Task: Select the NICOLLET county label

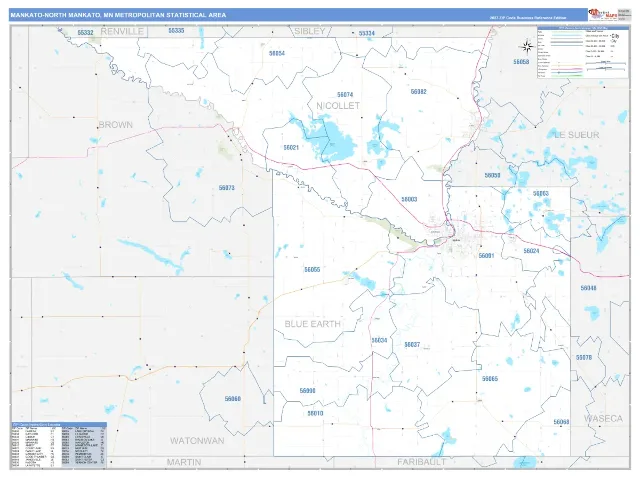Action: click(338, 106)
